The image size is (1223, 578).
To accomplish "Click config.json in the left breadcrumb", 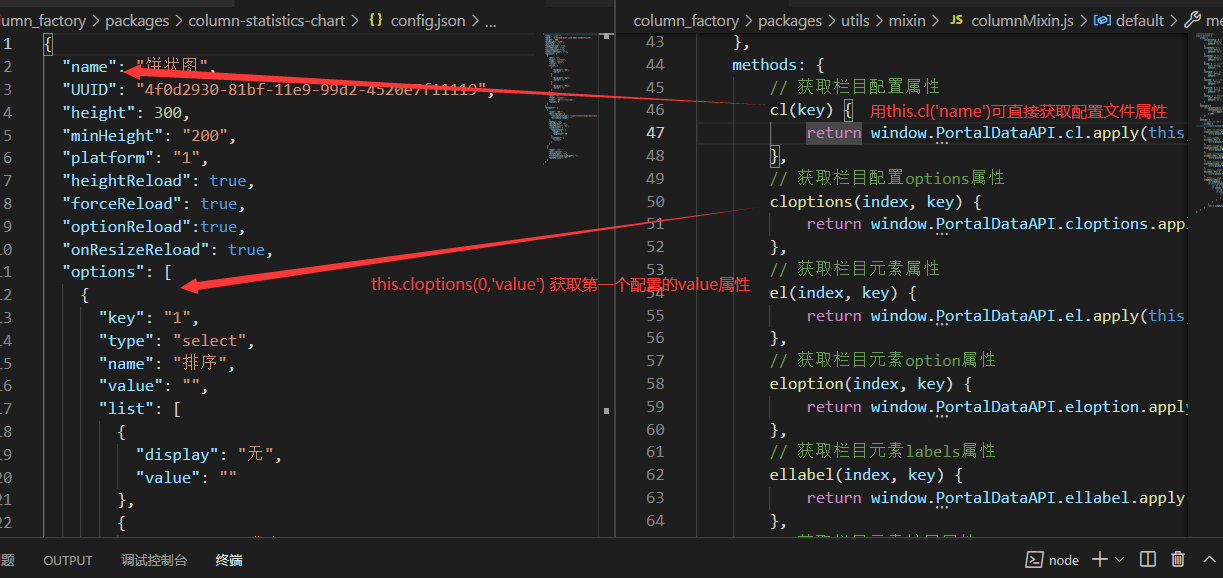I will (427, 20).
